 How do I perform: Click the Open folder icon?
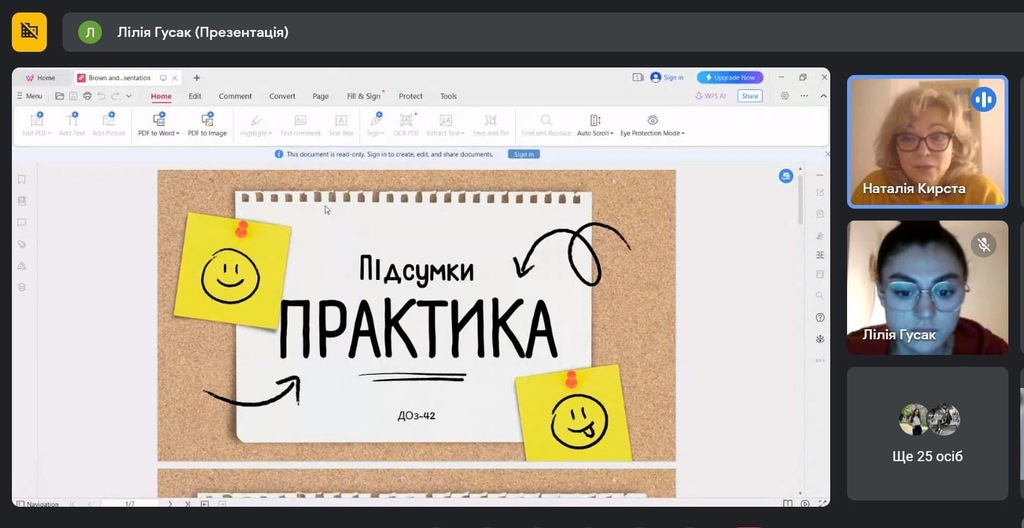[x=60, y=96]
